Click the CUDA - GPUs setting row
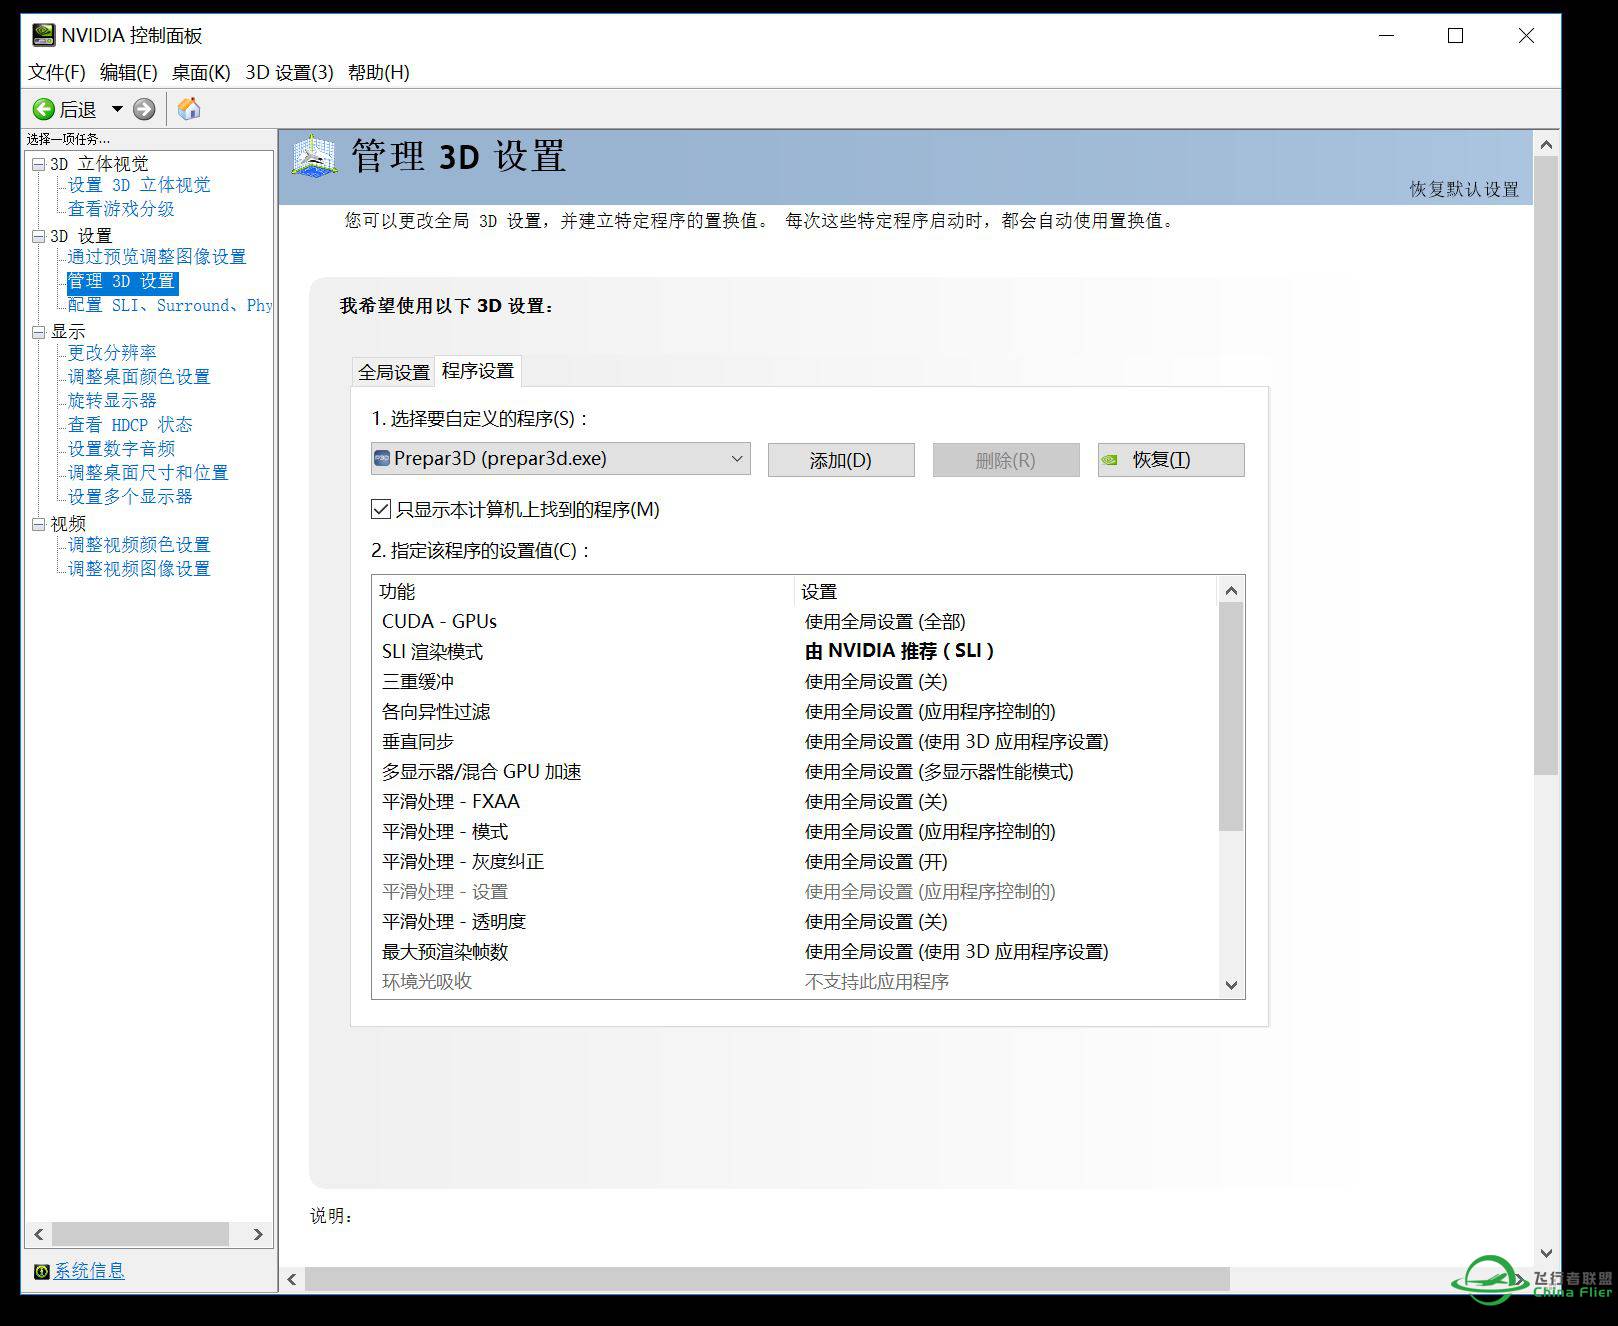The image size is (1618, 1326). 796,622
